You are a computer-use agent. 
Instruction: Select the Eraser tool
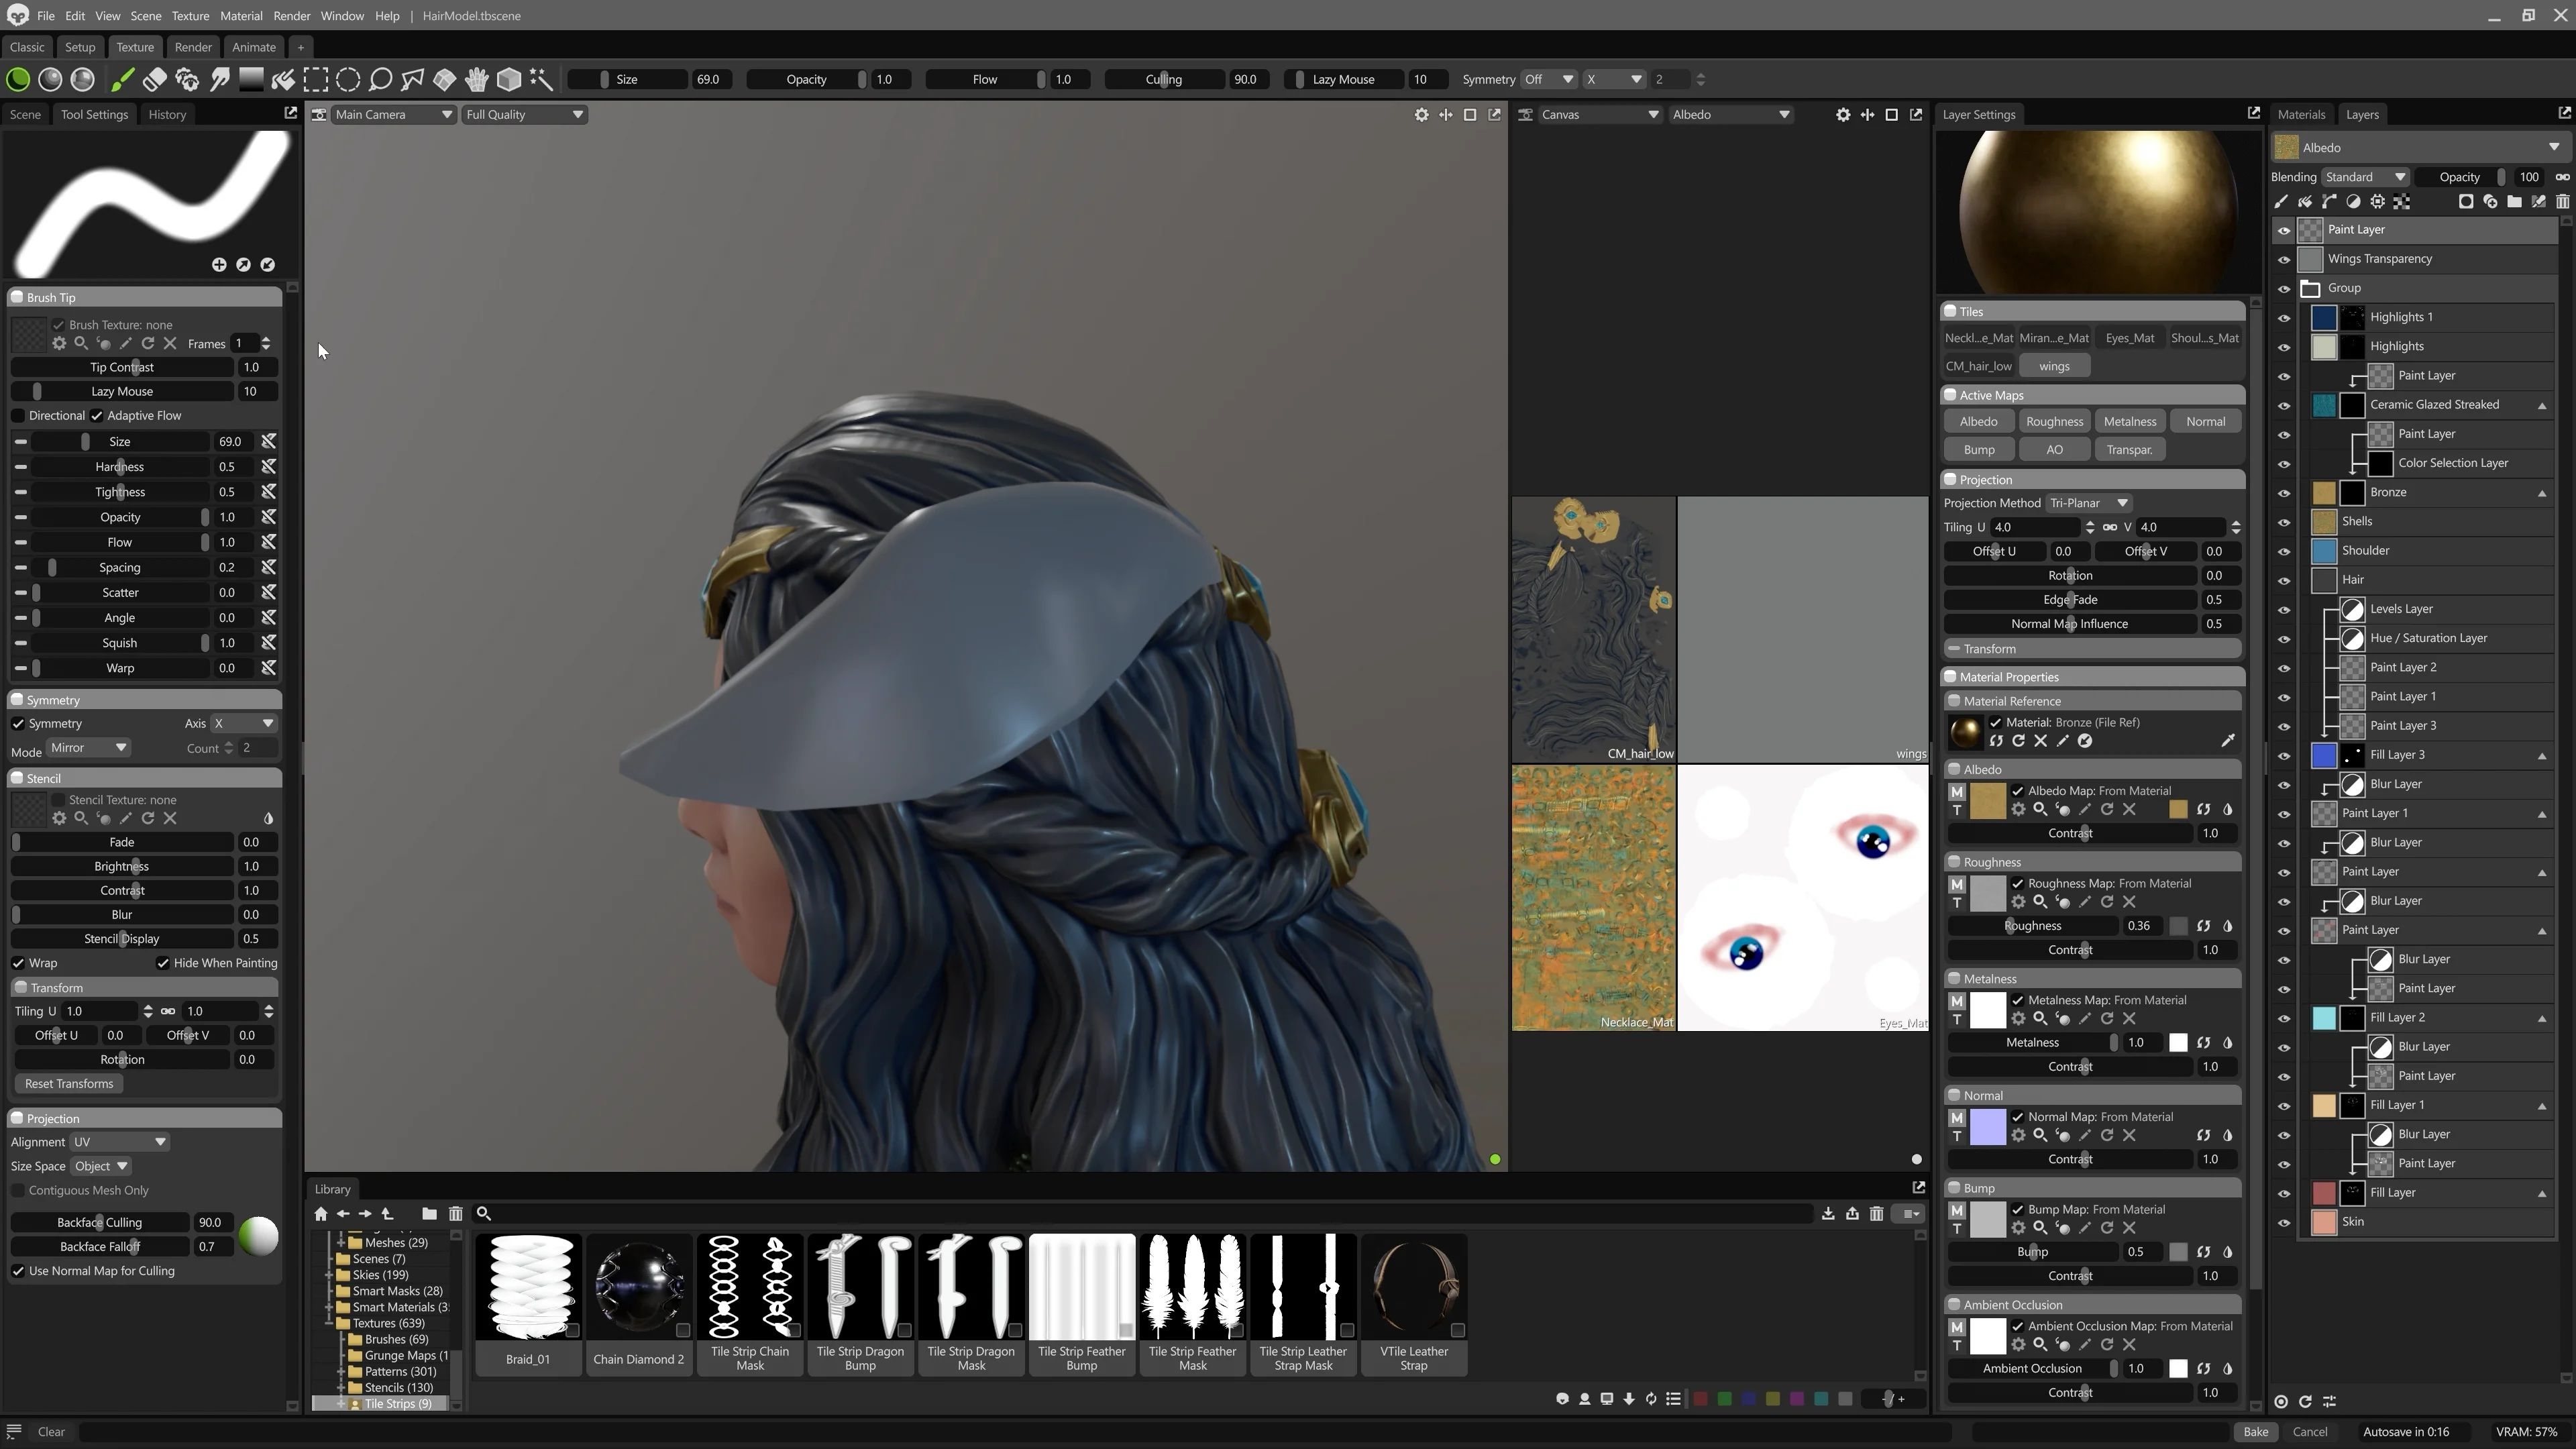(x=154, y=79)
